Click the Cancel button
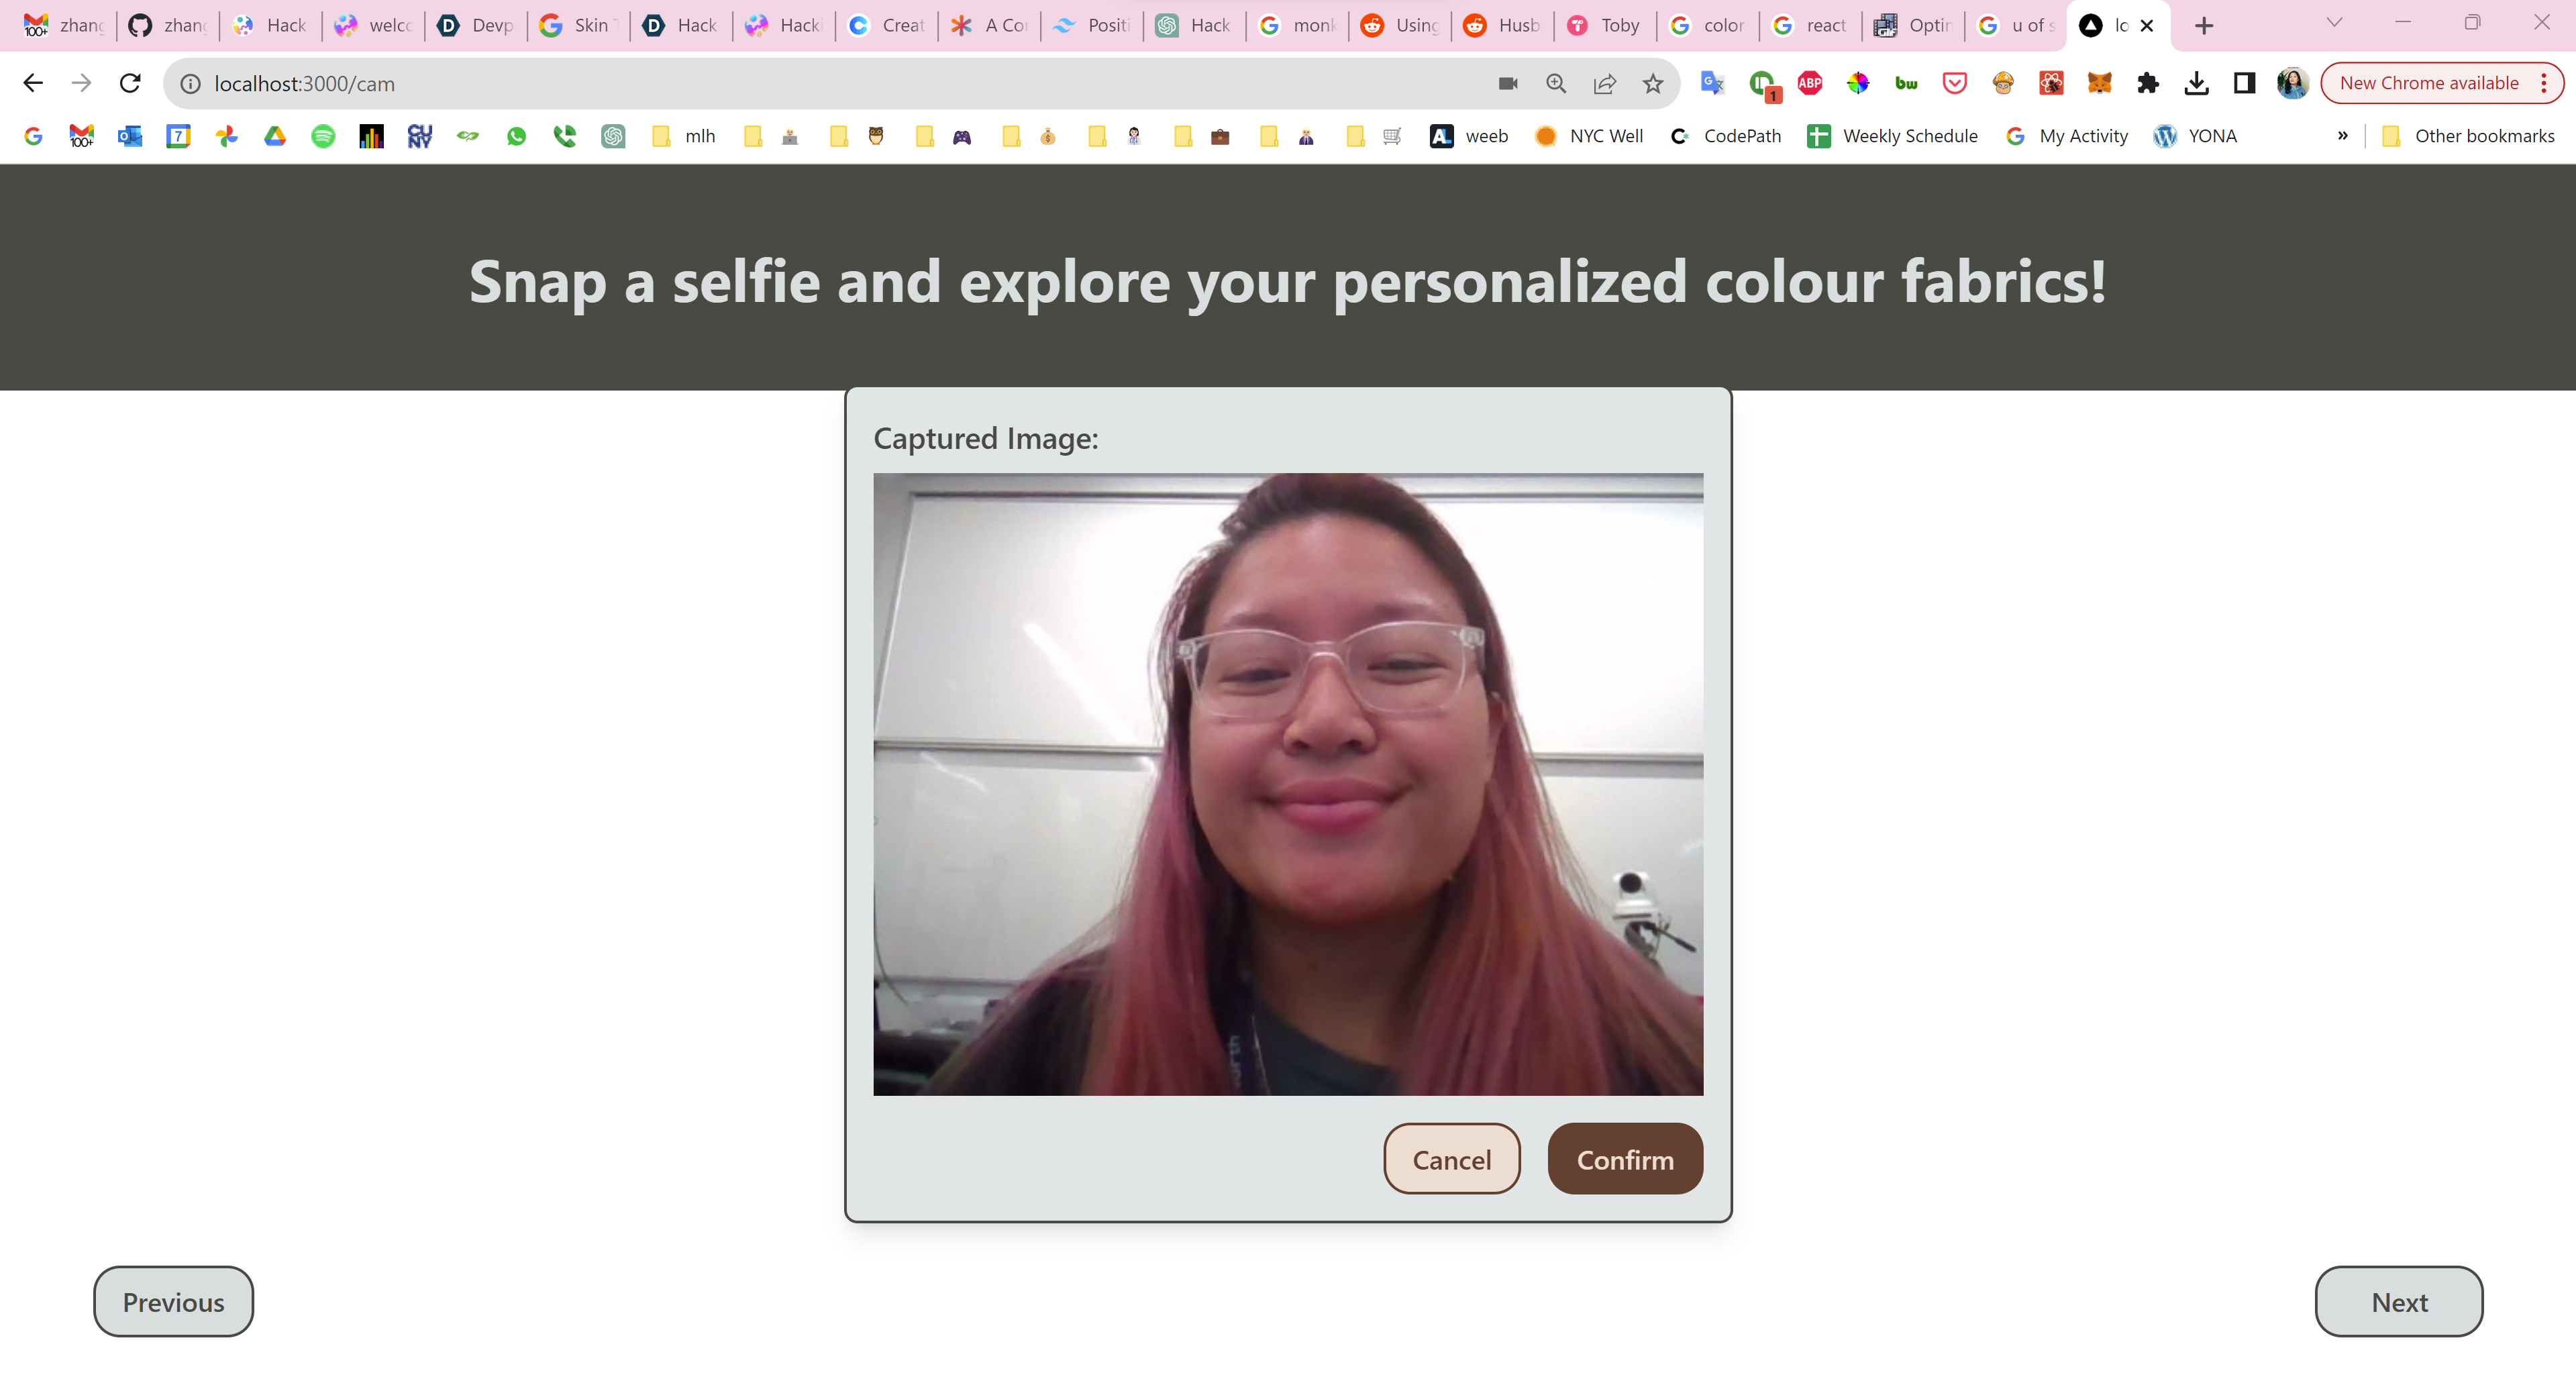2576x1377 pixels. coord(1451,1159)
